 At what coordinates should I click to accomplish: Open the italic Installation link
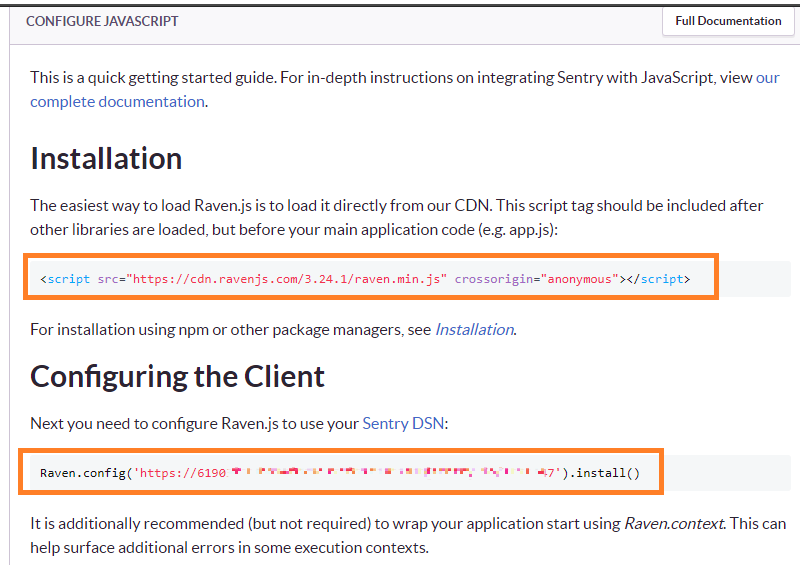(474, 330)
